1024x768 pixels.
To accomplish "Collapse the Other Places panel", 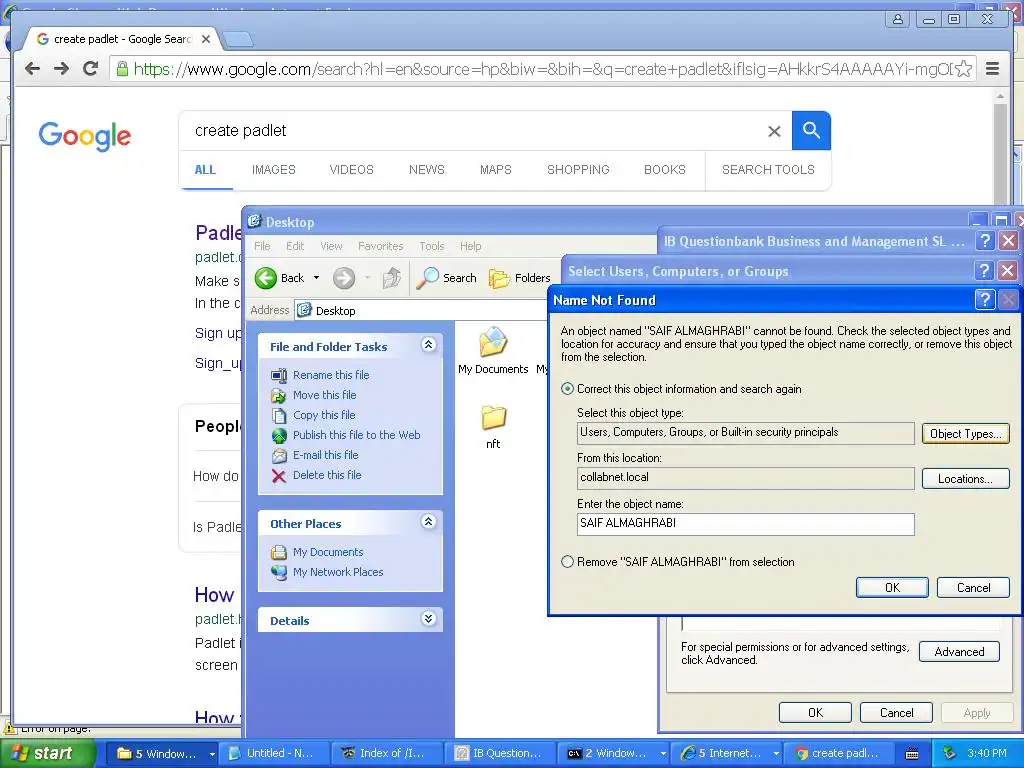I will click(428, 521).
